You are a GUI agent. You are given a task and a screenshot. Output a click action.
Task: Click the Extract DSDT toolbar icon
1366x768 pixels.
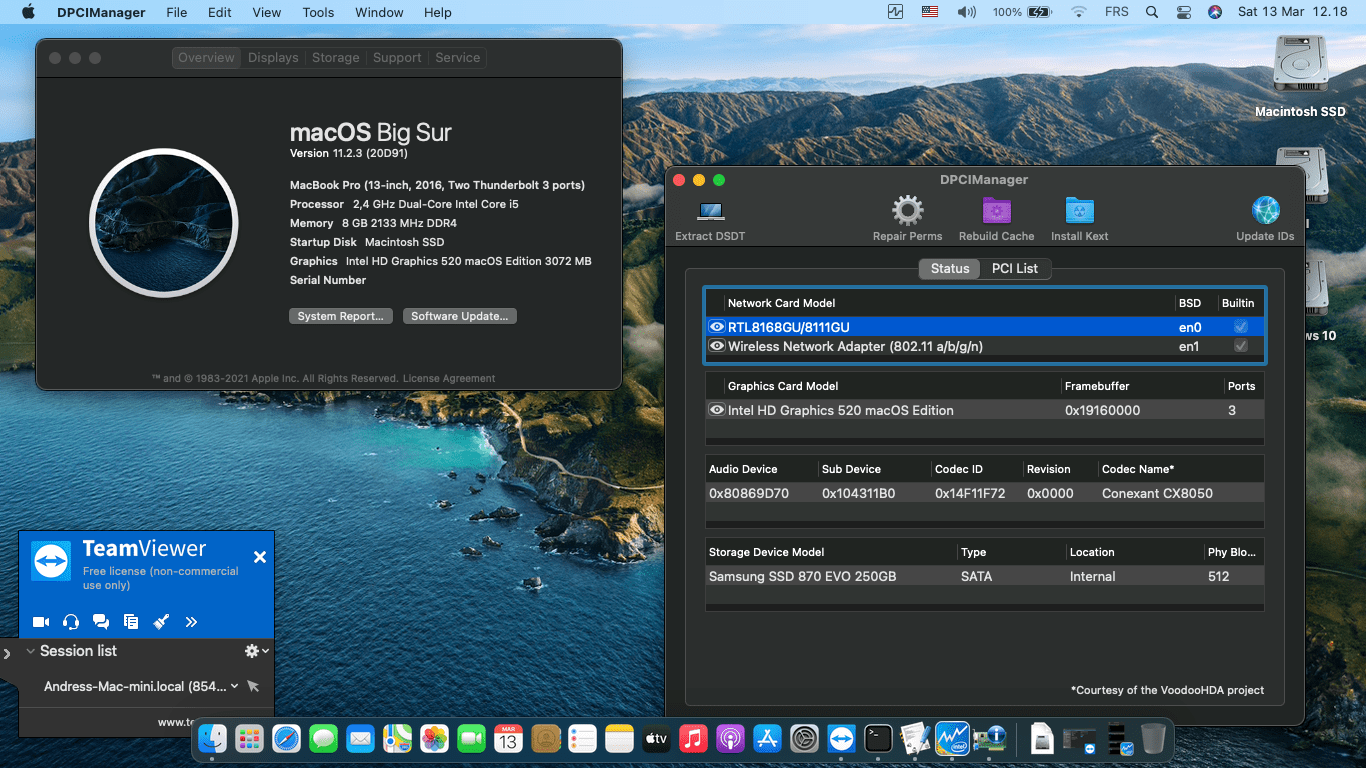click(x=711, y=211)
